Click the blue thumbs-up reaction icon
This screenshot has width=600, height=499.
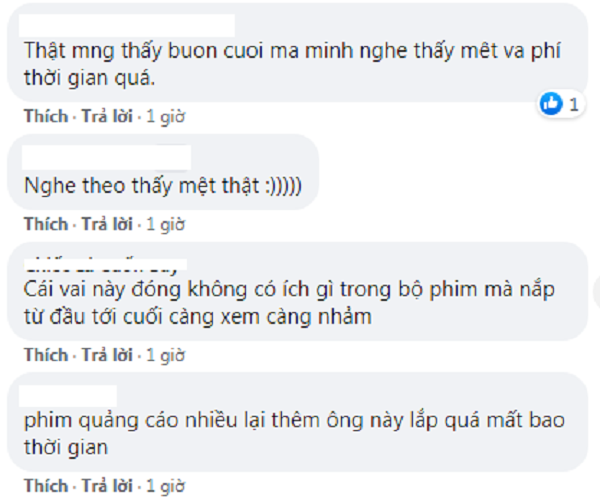[x=551, y=104]
